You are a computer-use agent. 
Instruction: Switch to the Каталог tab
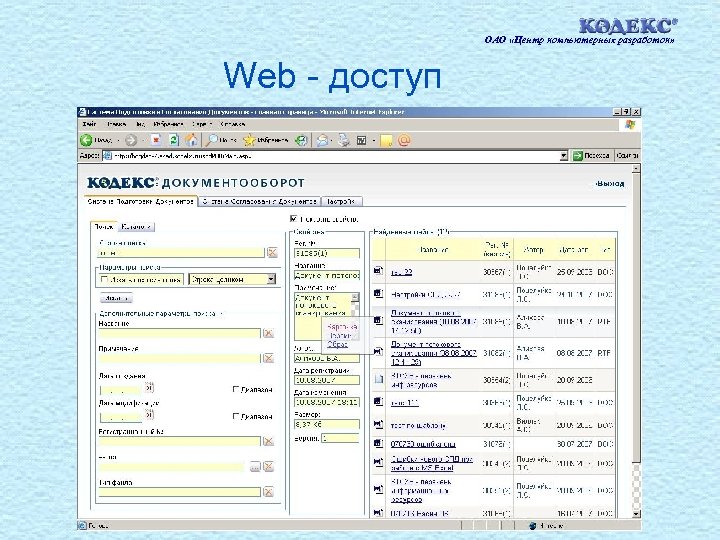pyautogui.click(x=136, y=227)
